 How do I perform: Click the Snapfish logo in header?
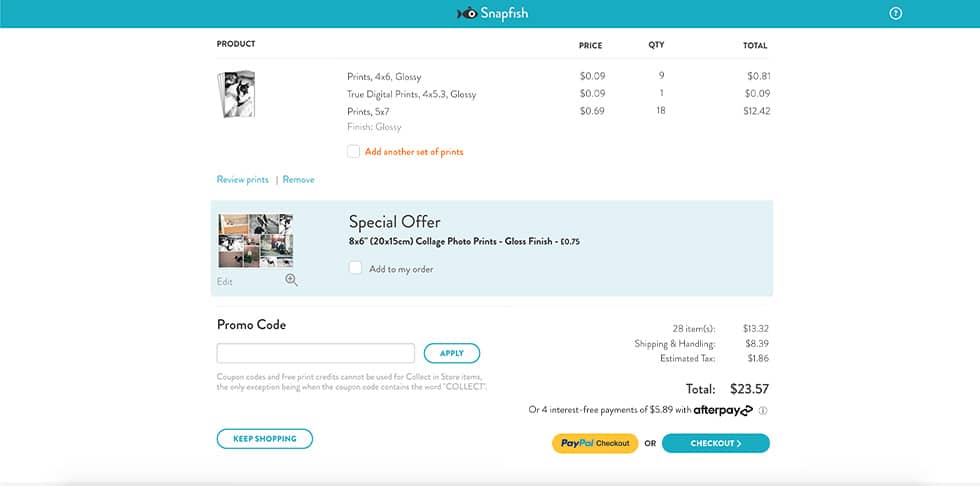click(492, 13)
